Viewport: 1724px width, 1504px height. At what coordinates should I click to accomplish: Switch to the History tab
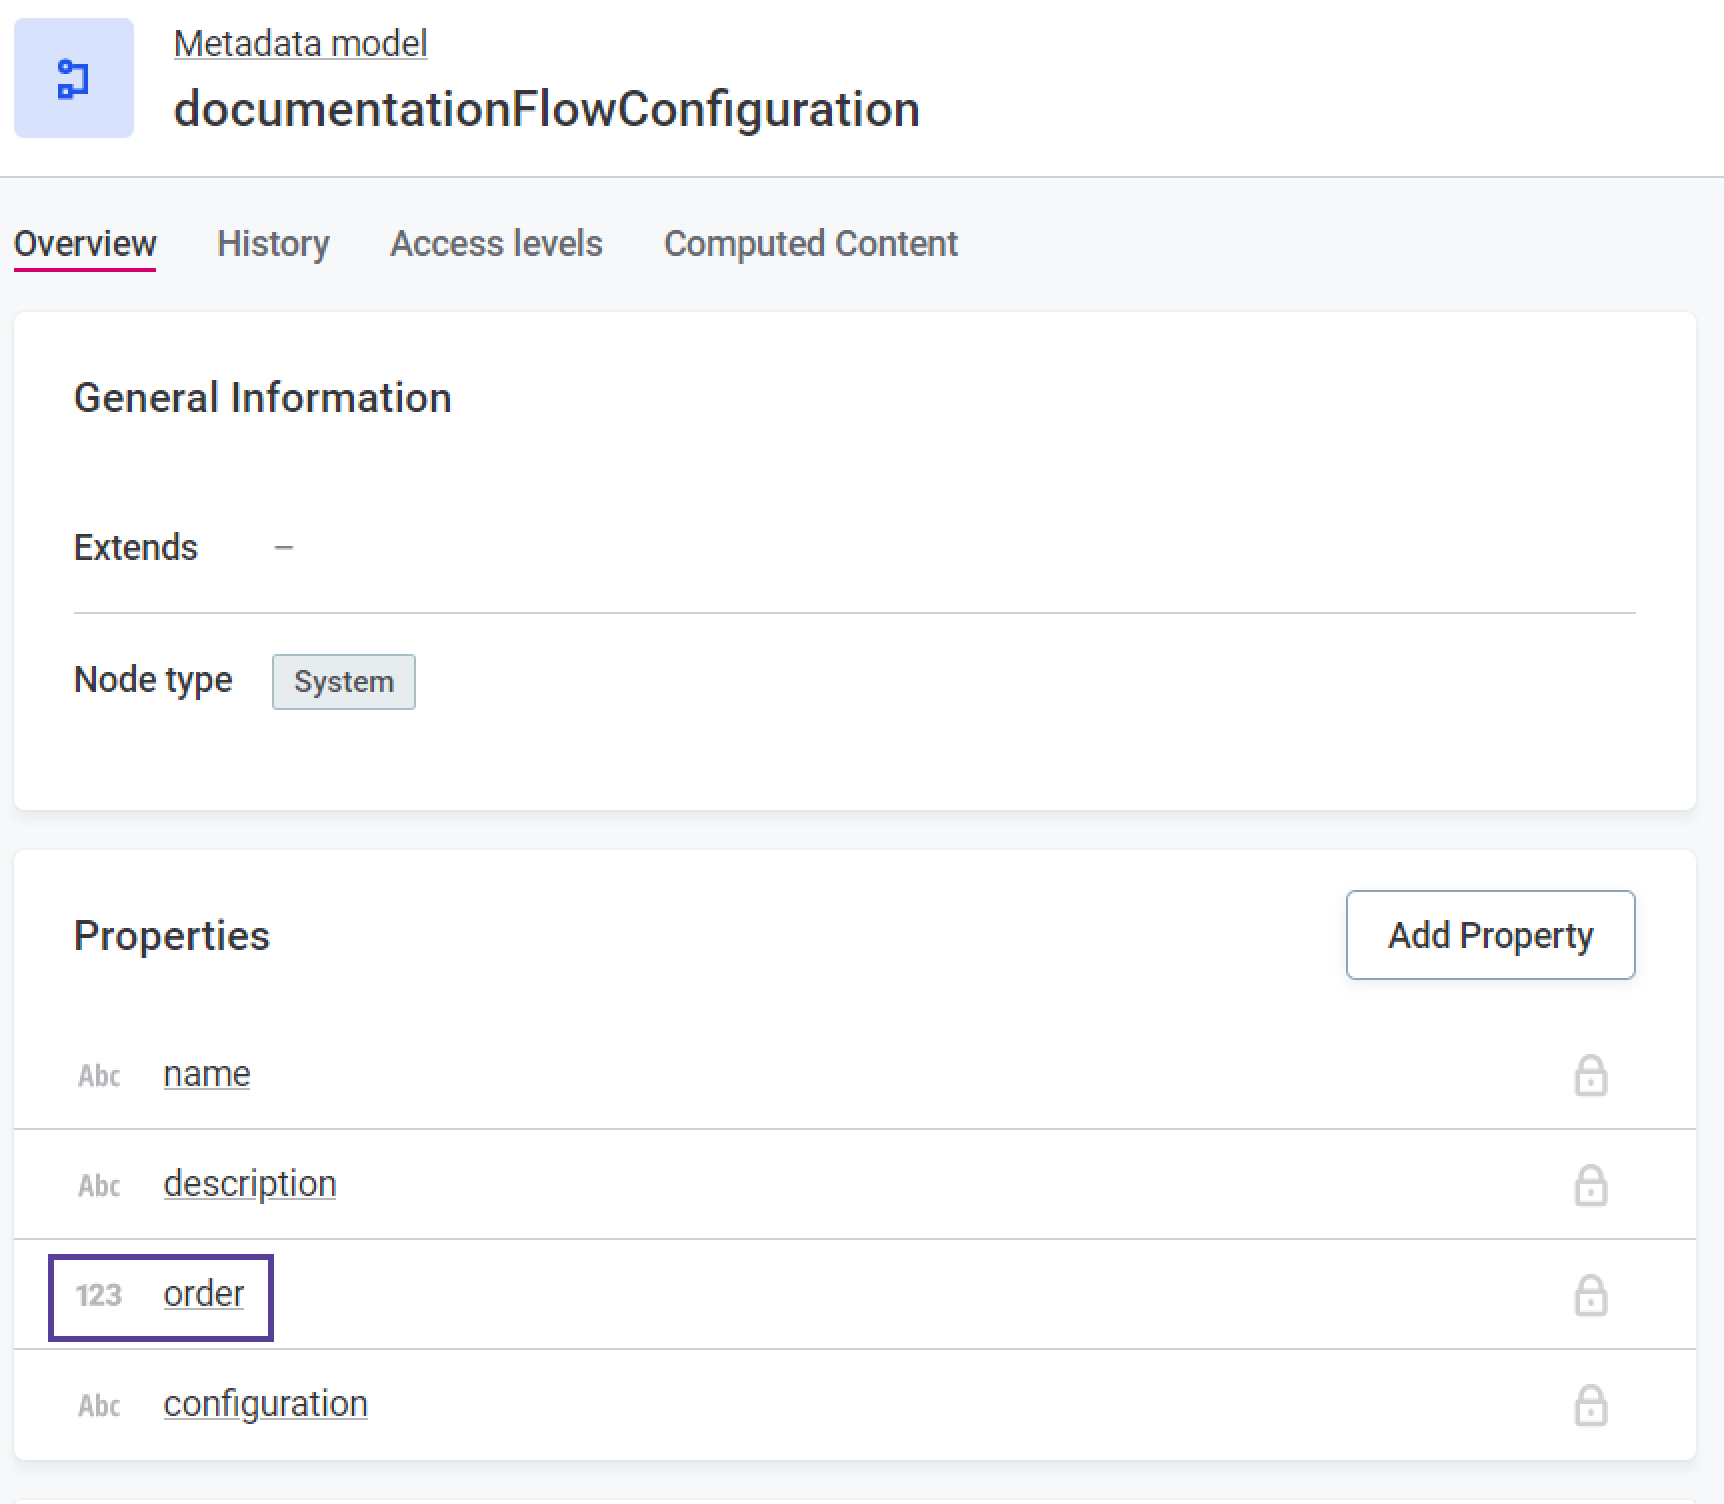[273, 244]
